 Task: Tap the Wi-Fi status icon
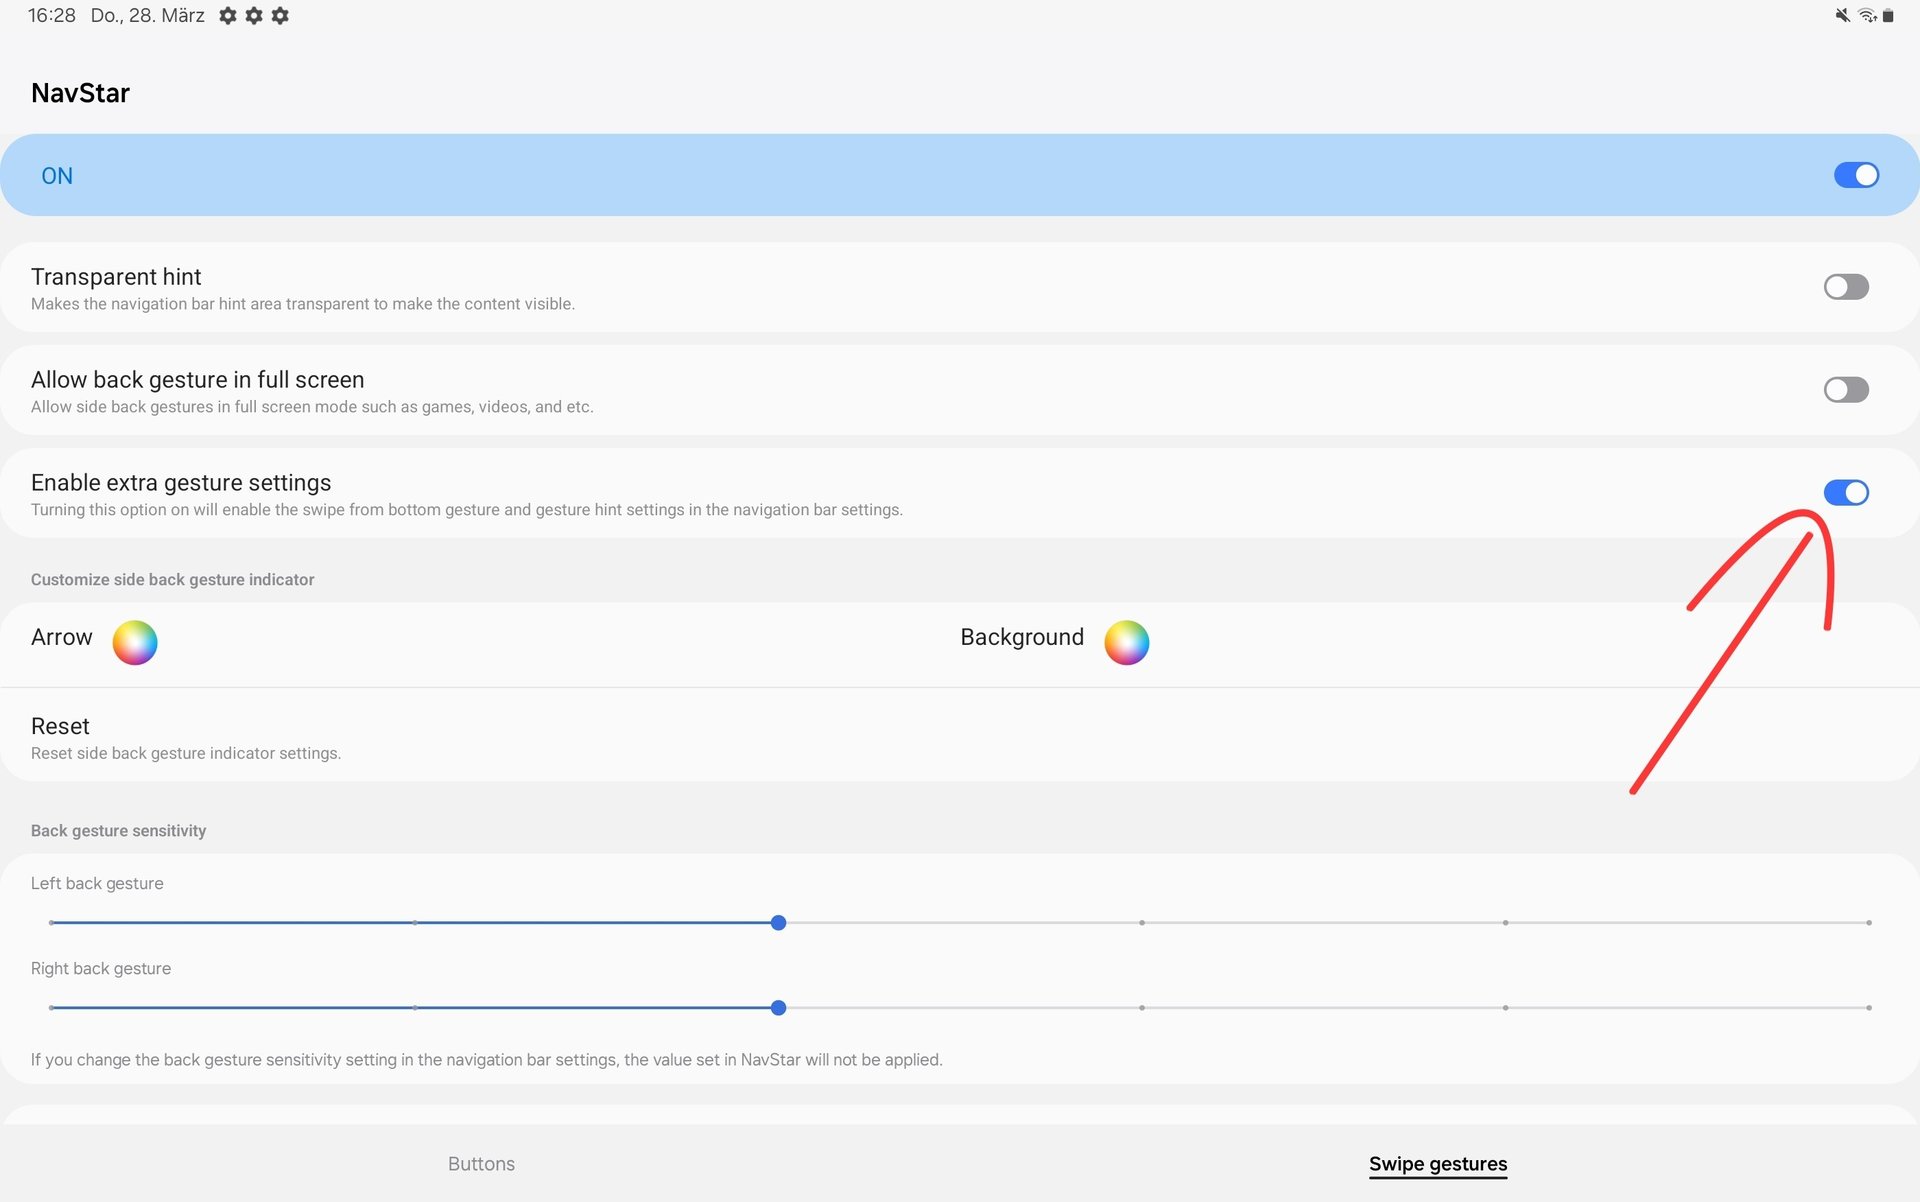click(x=1866, y=15)
